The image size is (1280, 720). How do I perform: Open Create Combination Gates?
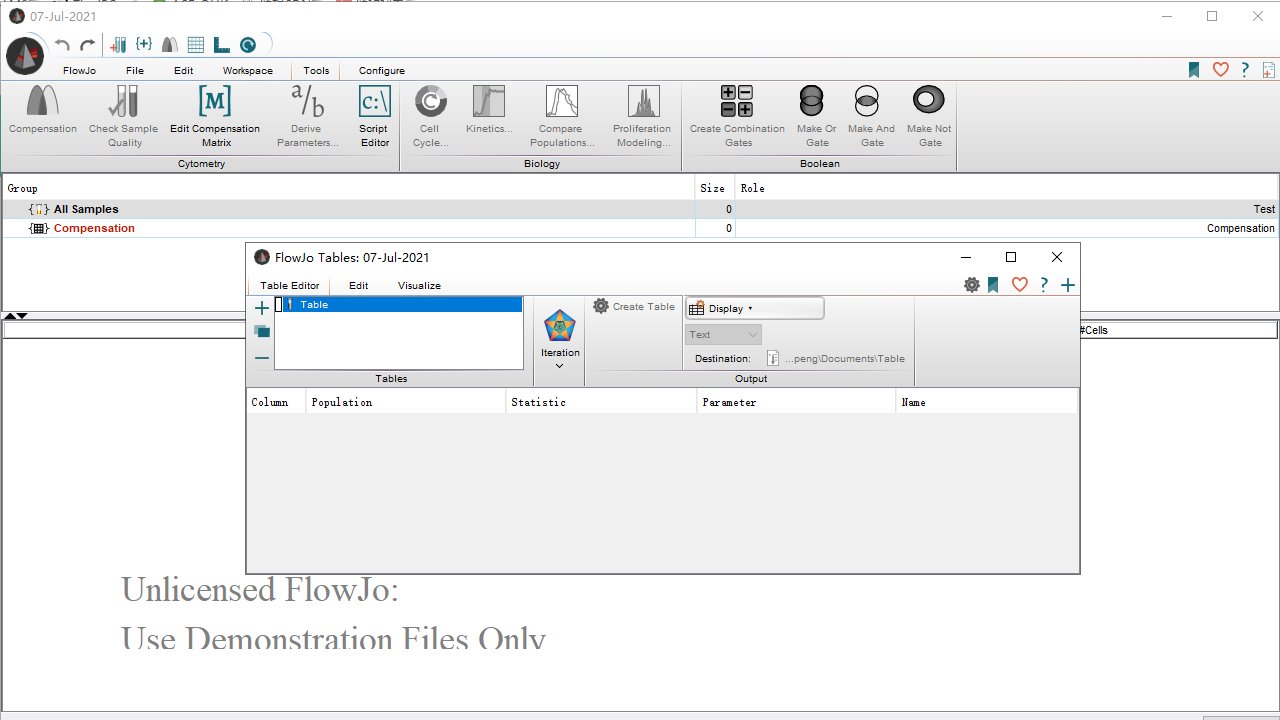[x=737, y=110]
